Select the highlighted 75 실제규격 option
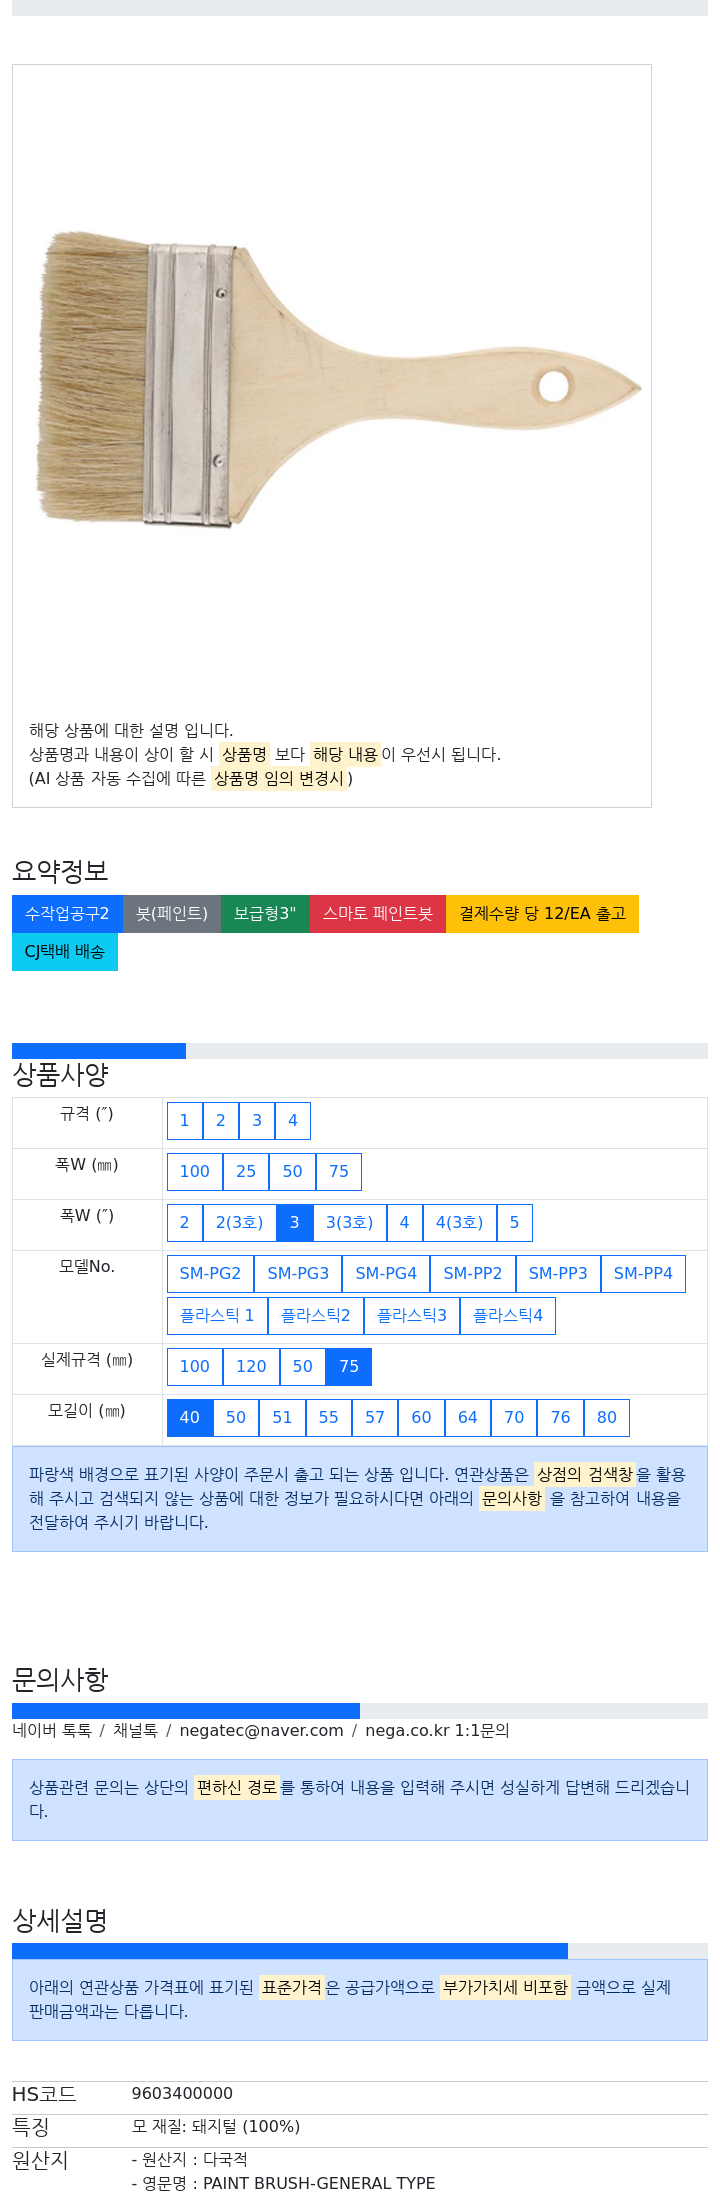 click(x=349, y=1367)
